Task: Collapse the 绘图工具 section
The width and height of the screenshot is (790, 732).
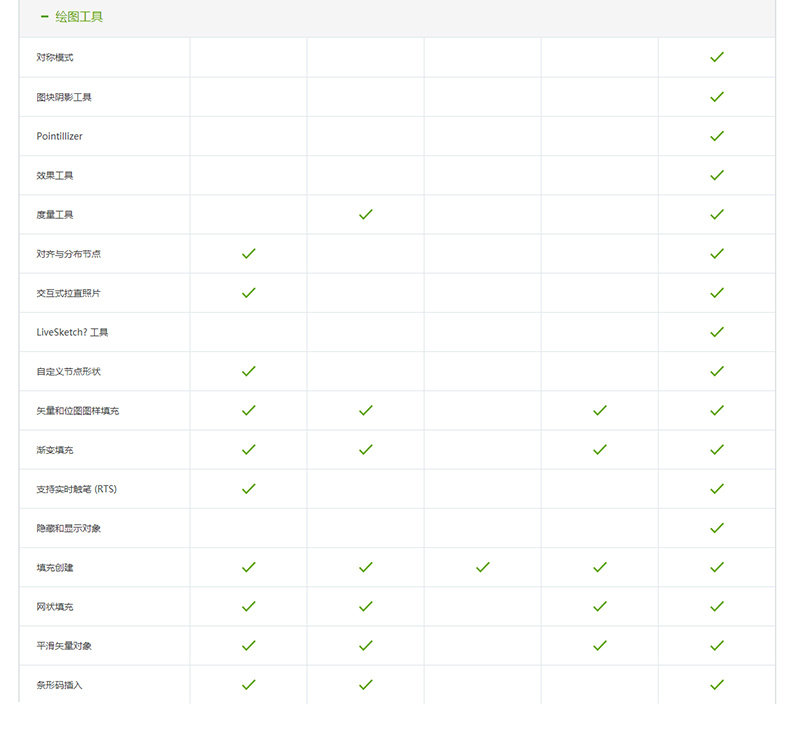Action: pyautogui.click(x=44, y=17)
